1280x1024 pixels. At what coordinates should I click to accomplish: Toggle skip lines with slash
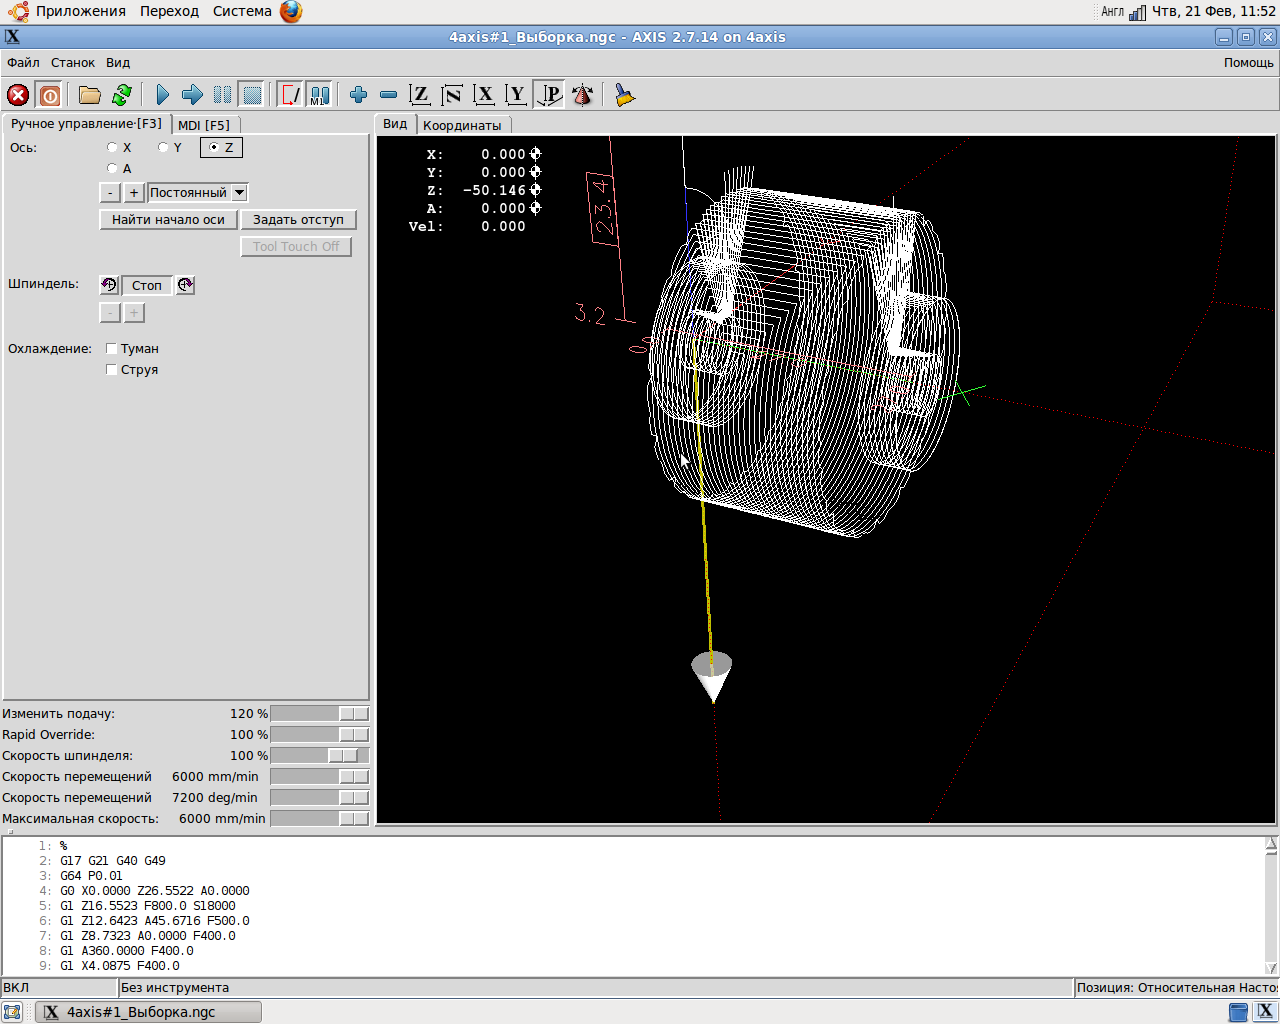[290, 95]
